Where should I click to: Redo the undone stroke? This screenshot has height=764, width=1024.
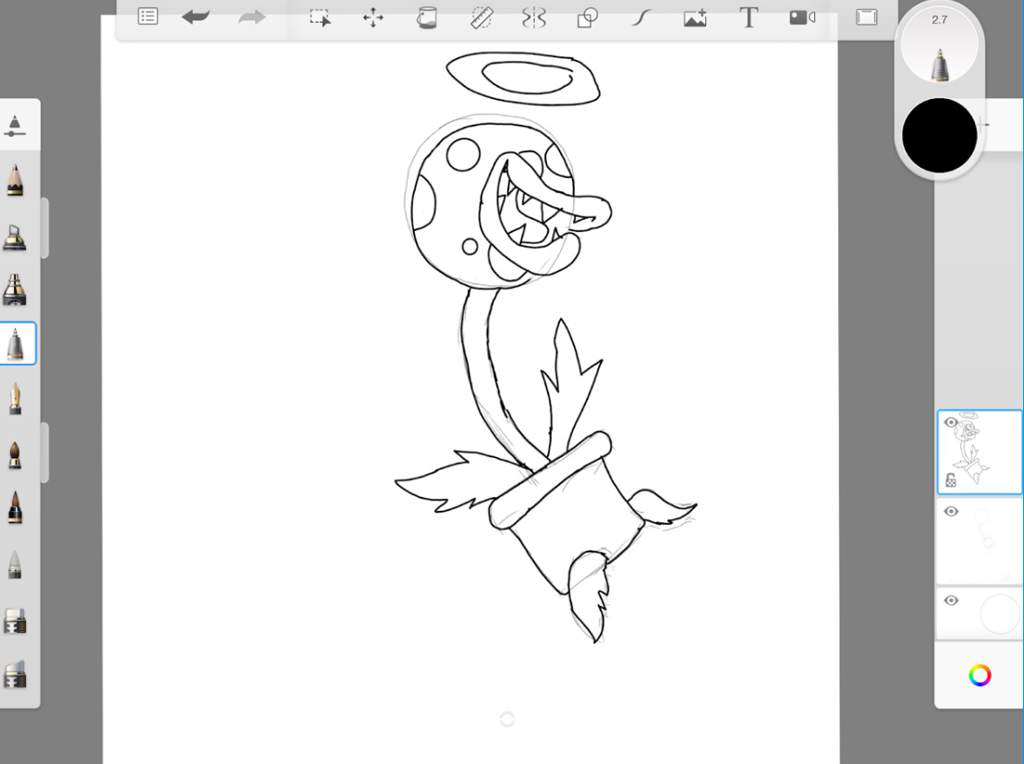pyautogui.click(x=251, y=17)
